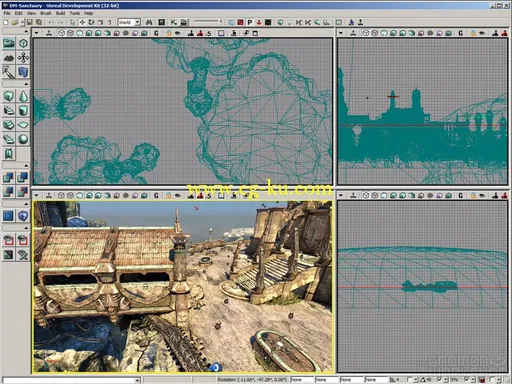Click the Add Special Brush icon
This screenshot has width=512, height=384.
click(x=9, y=216)
